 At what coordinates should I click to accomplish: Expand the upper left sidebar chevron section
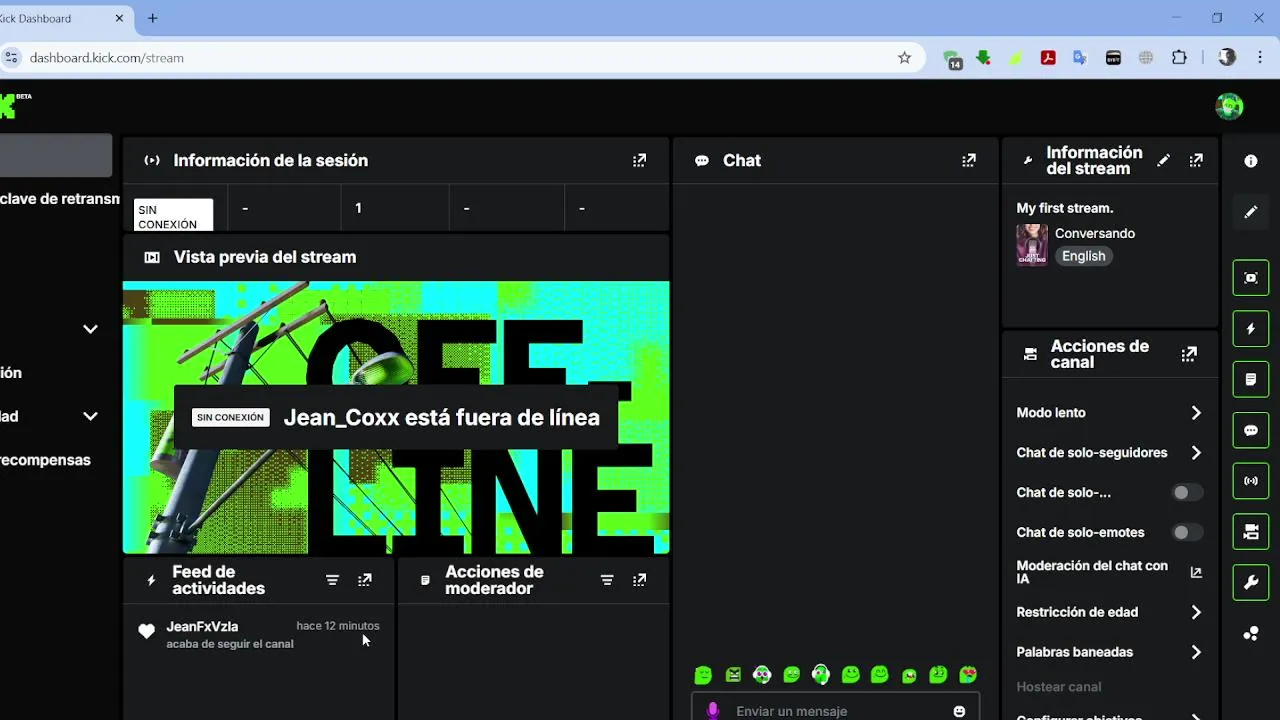(90, 329)
